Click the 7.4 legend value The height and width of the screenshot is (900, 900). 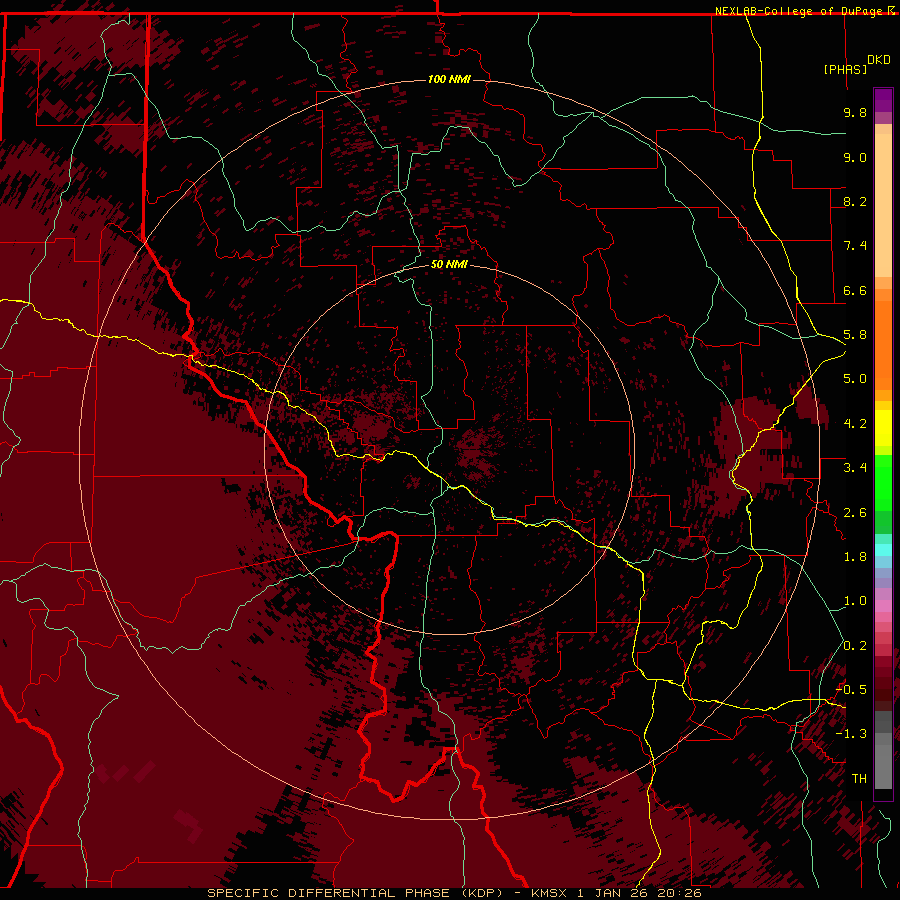[x=855, y=246]
